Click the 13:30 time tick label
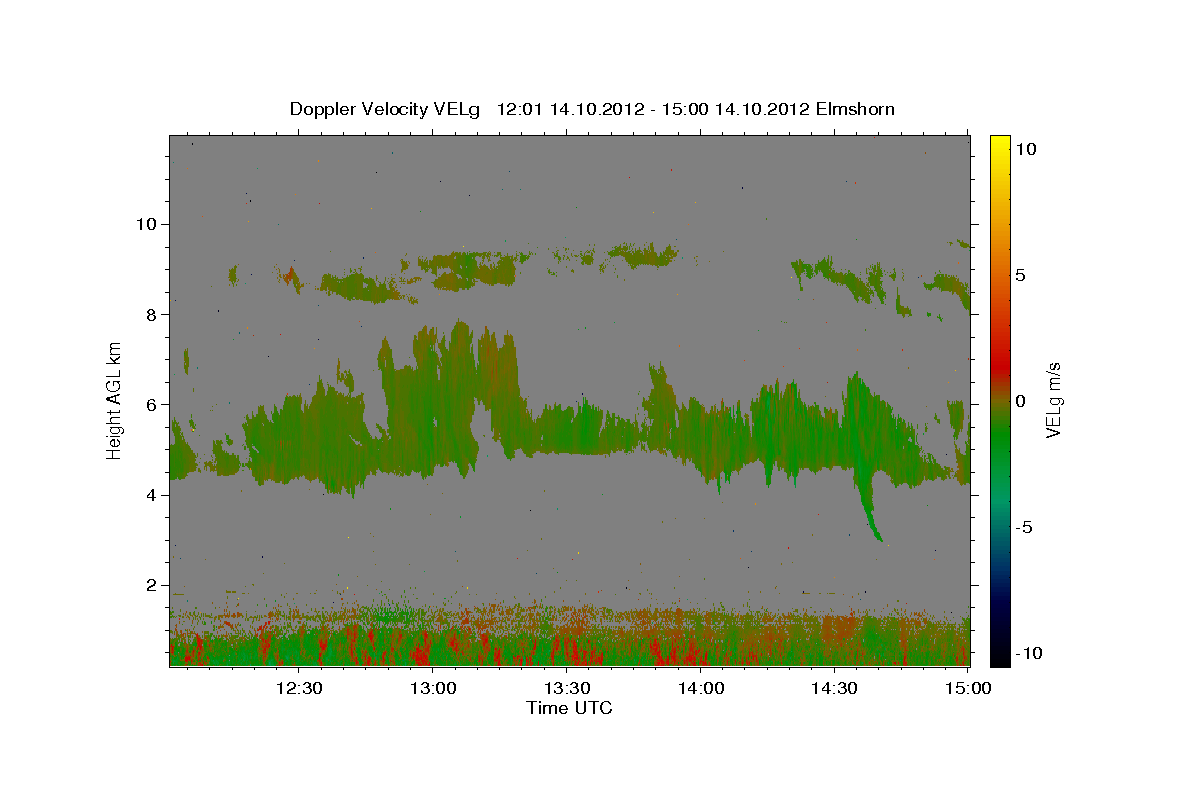1200x800 pixels. (566, 688)
